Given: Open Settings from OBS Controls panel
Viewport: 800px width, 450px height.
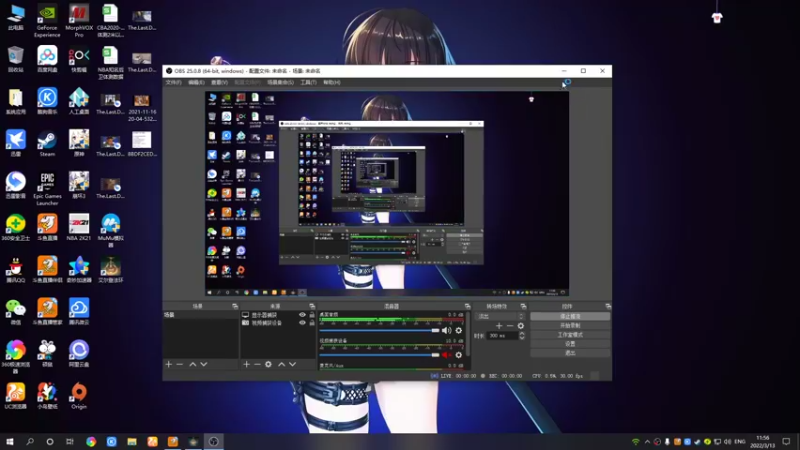Looking at the screenshot, I should (x=570, y=344).
